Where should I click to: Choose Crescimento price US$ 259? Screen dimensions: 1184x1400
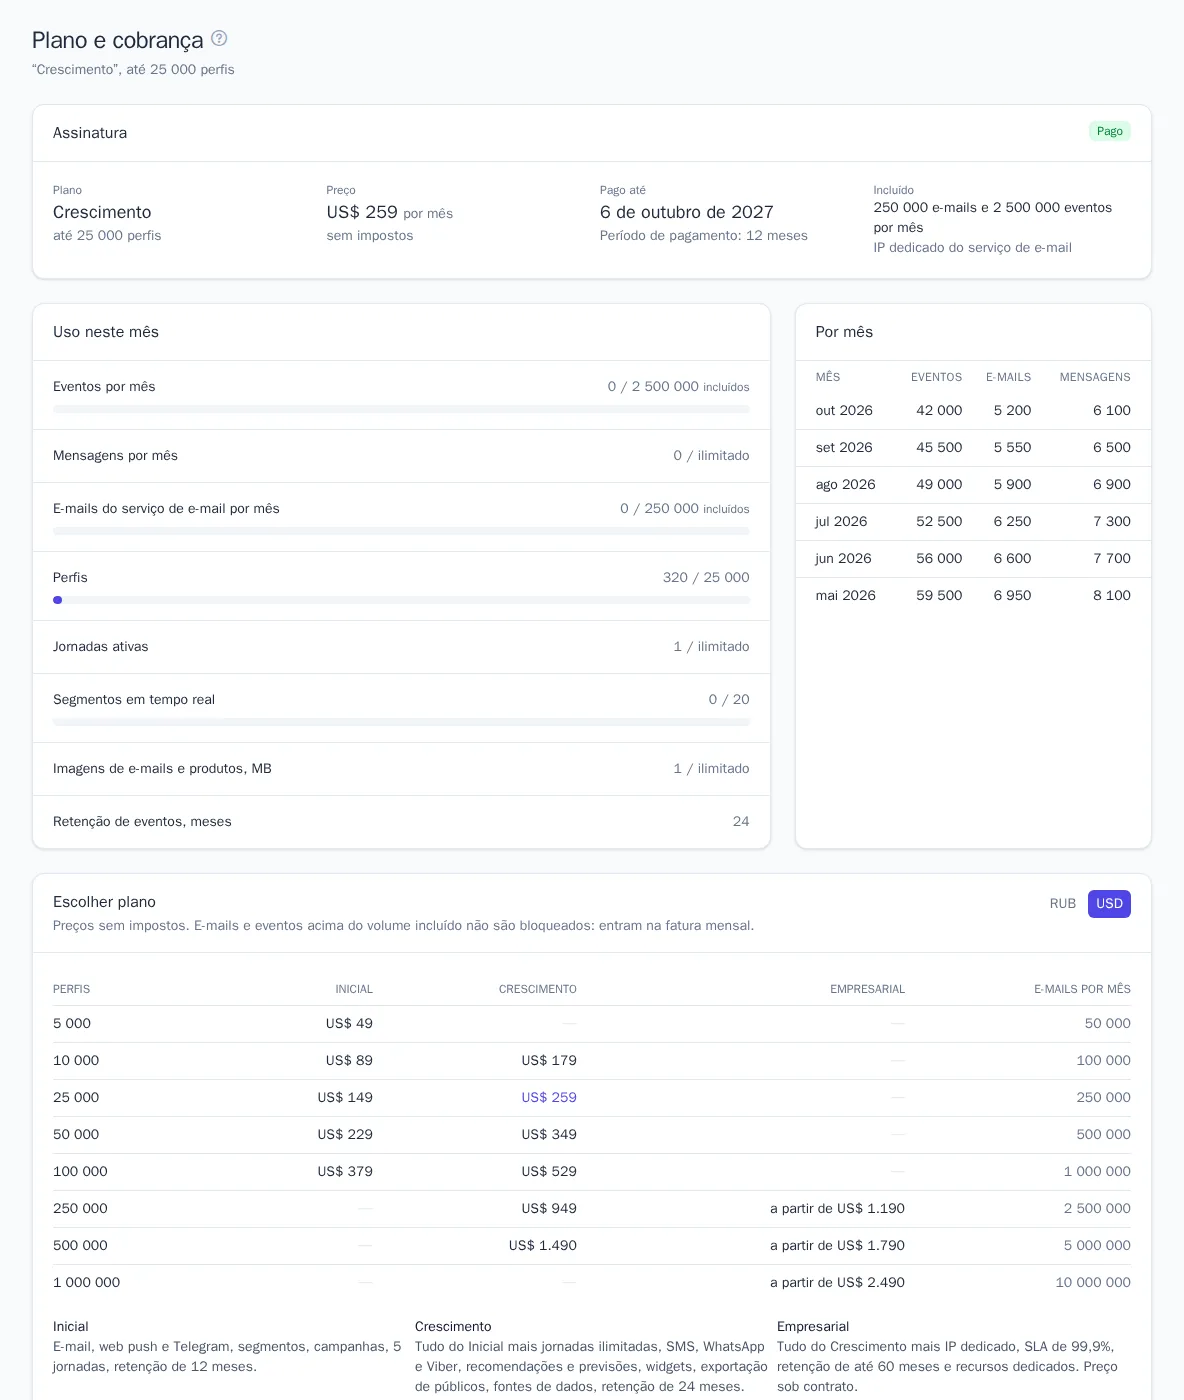pyautogui.click(x=549, y=1098)
